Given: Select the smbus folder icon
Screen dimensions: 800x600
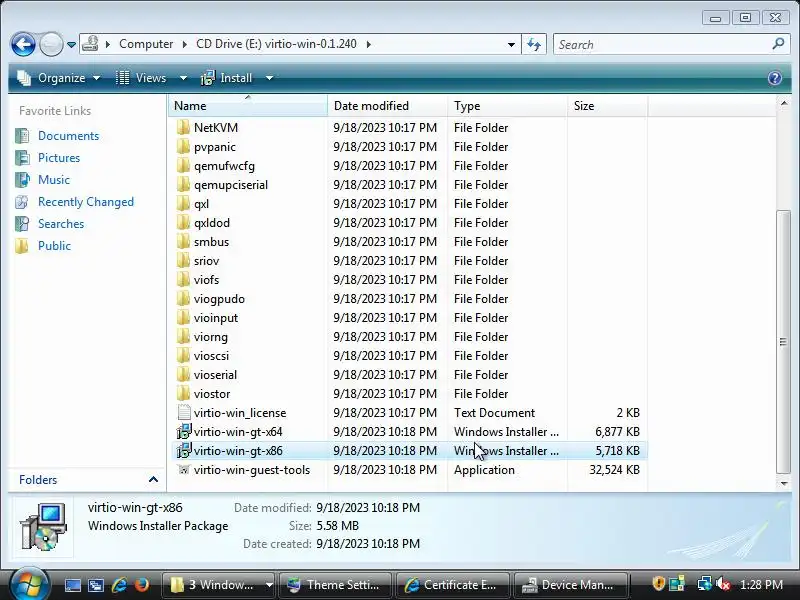Looking at the screenshot, I should (x=183, y=241).
